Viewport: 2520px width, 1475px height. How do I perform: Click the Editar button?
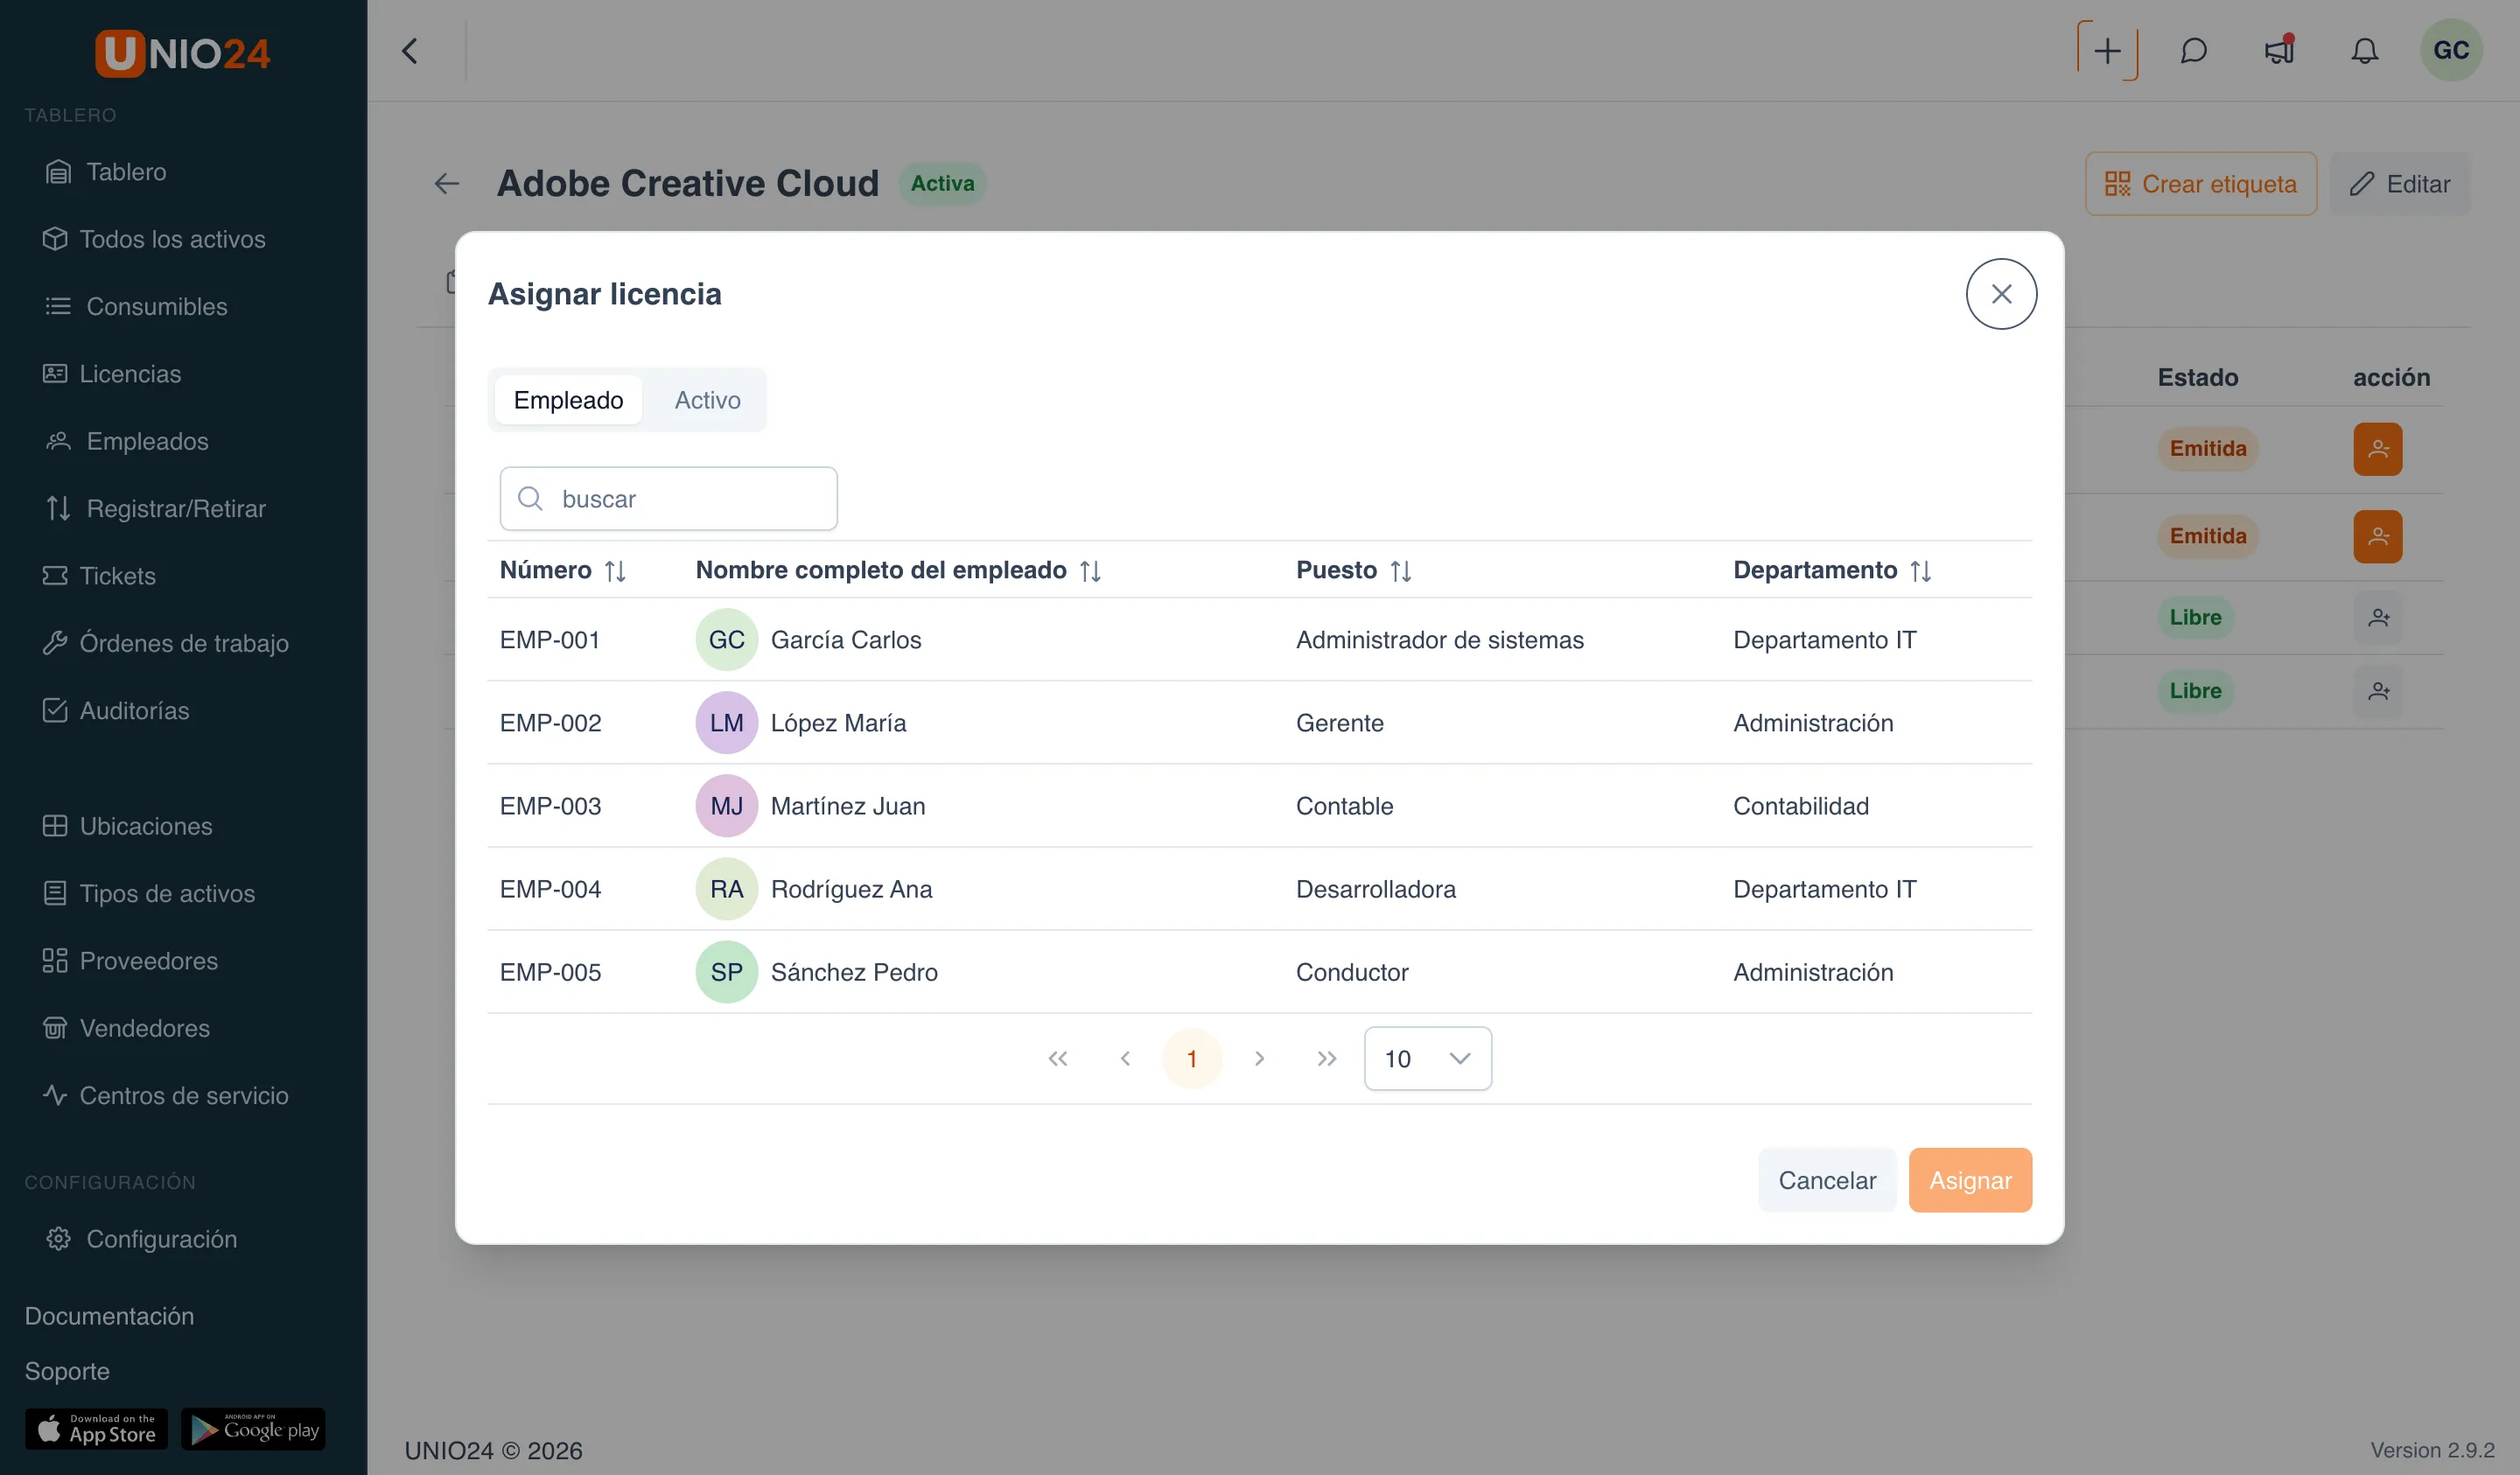pyautogui.click(x=2399, y=184)
